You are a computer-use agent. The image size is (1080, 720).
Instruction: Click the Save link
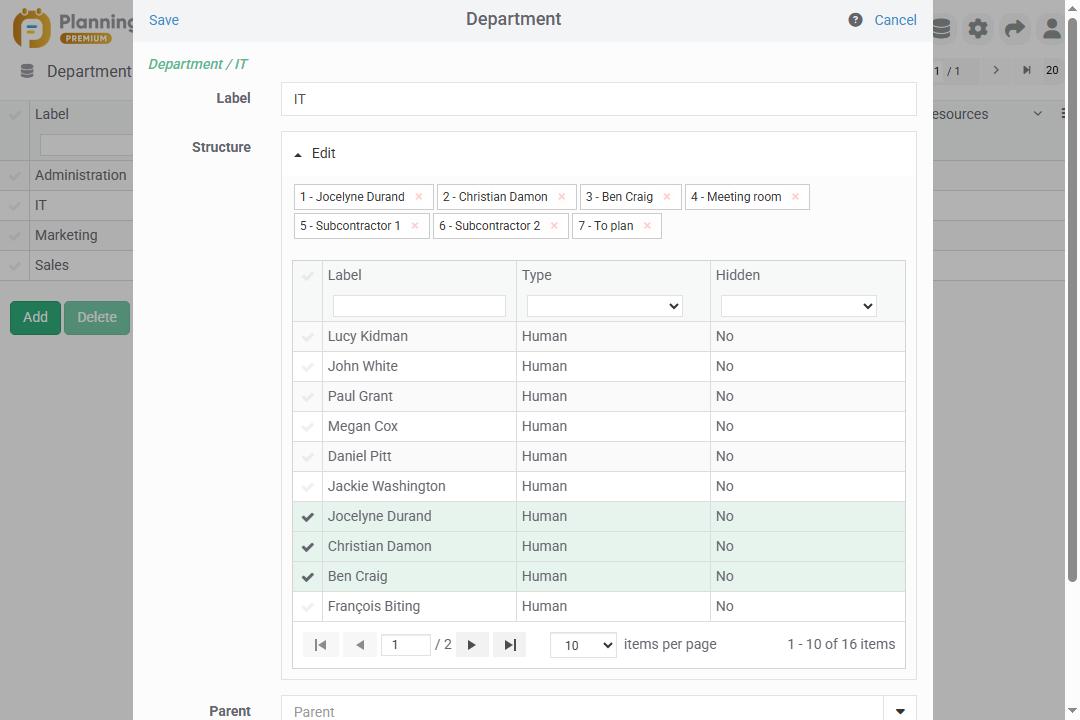click(x=164, y=20)
